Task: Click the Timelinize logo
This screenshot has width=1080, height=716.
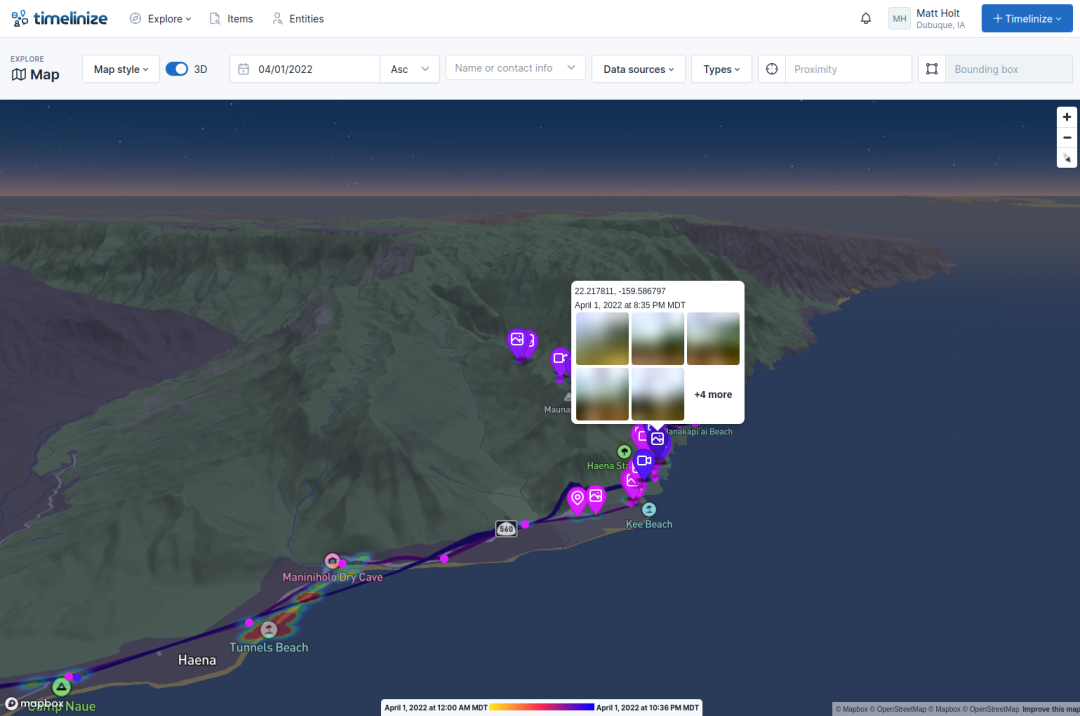Action: point(60,18)
